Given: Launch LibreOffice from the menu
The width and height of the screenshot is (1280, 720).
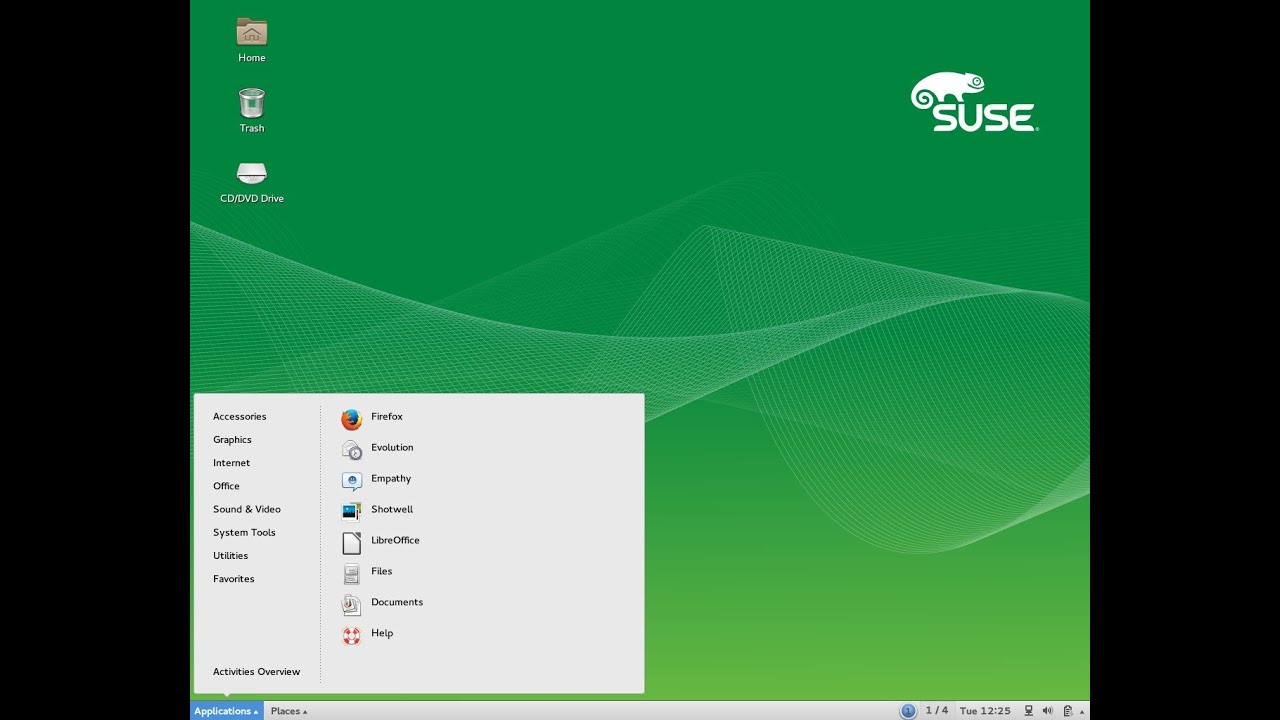Looking at the screenshot, I should 380,541.
